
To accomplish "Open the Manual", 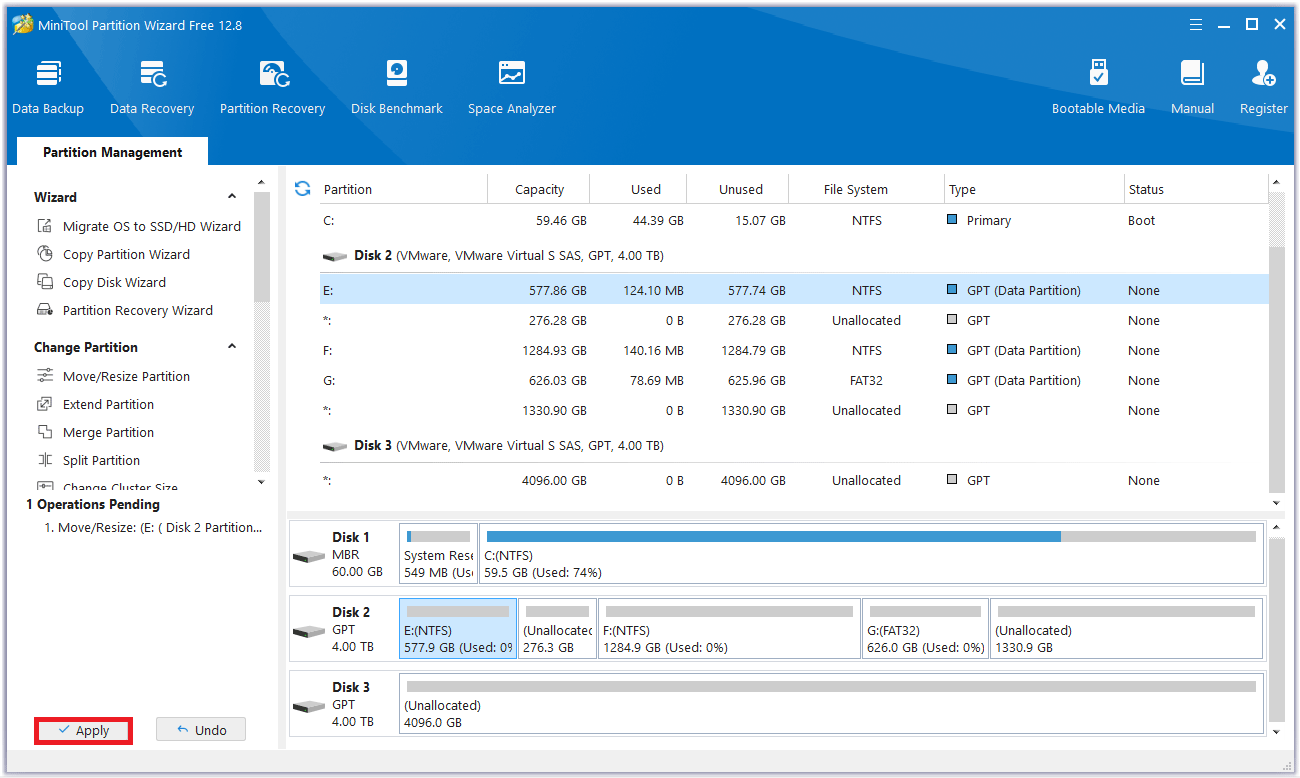I will (1192, 88).
